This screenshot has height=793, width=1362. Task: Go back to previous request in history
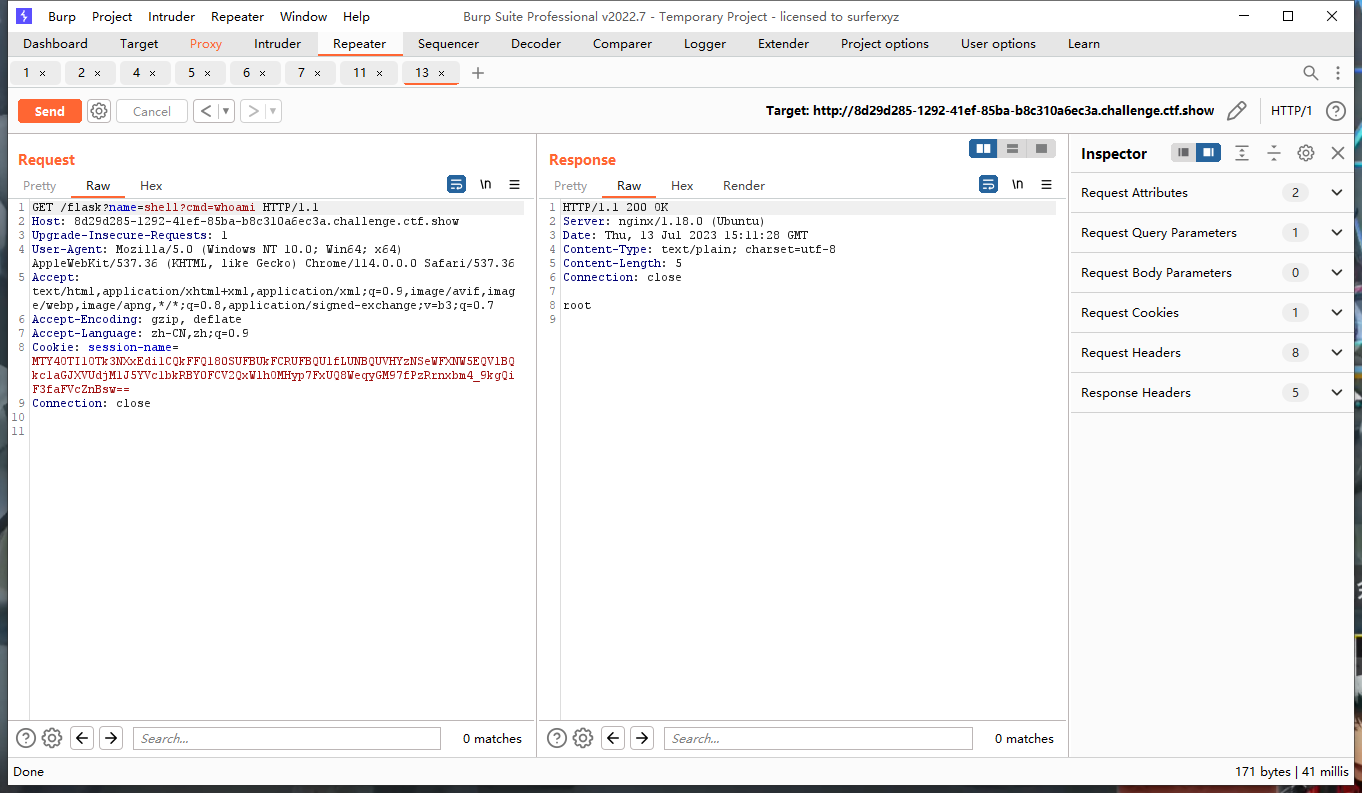pos(205,111)
